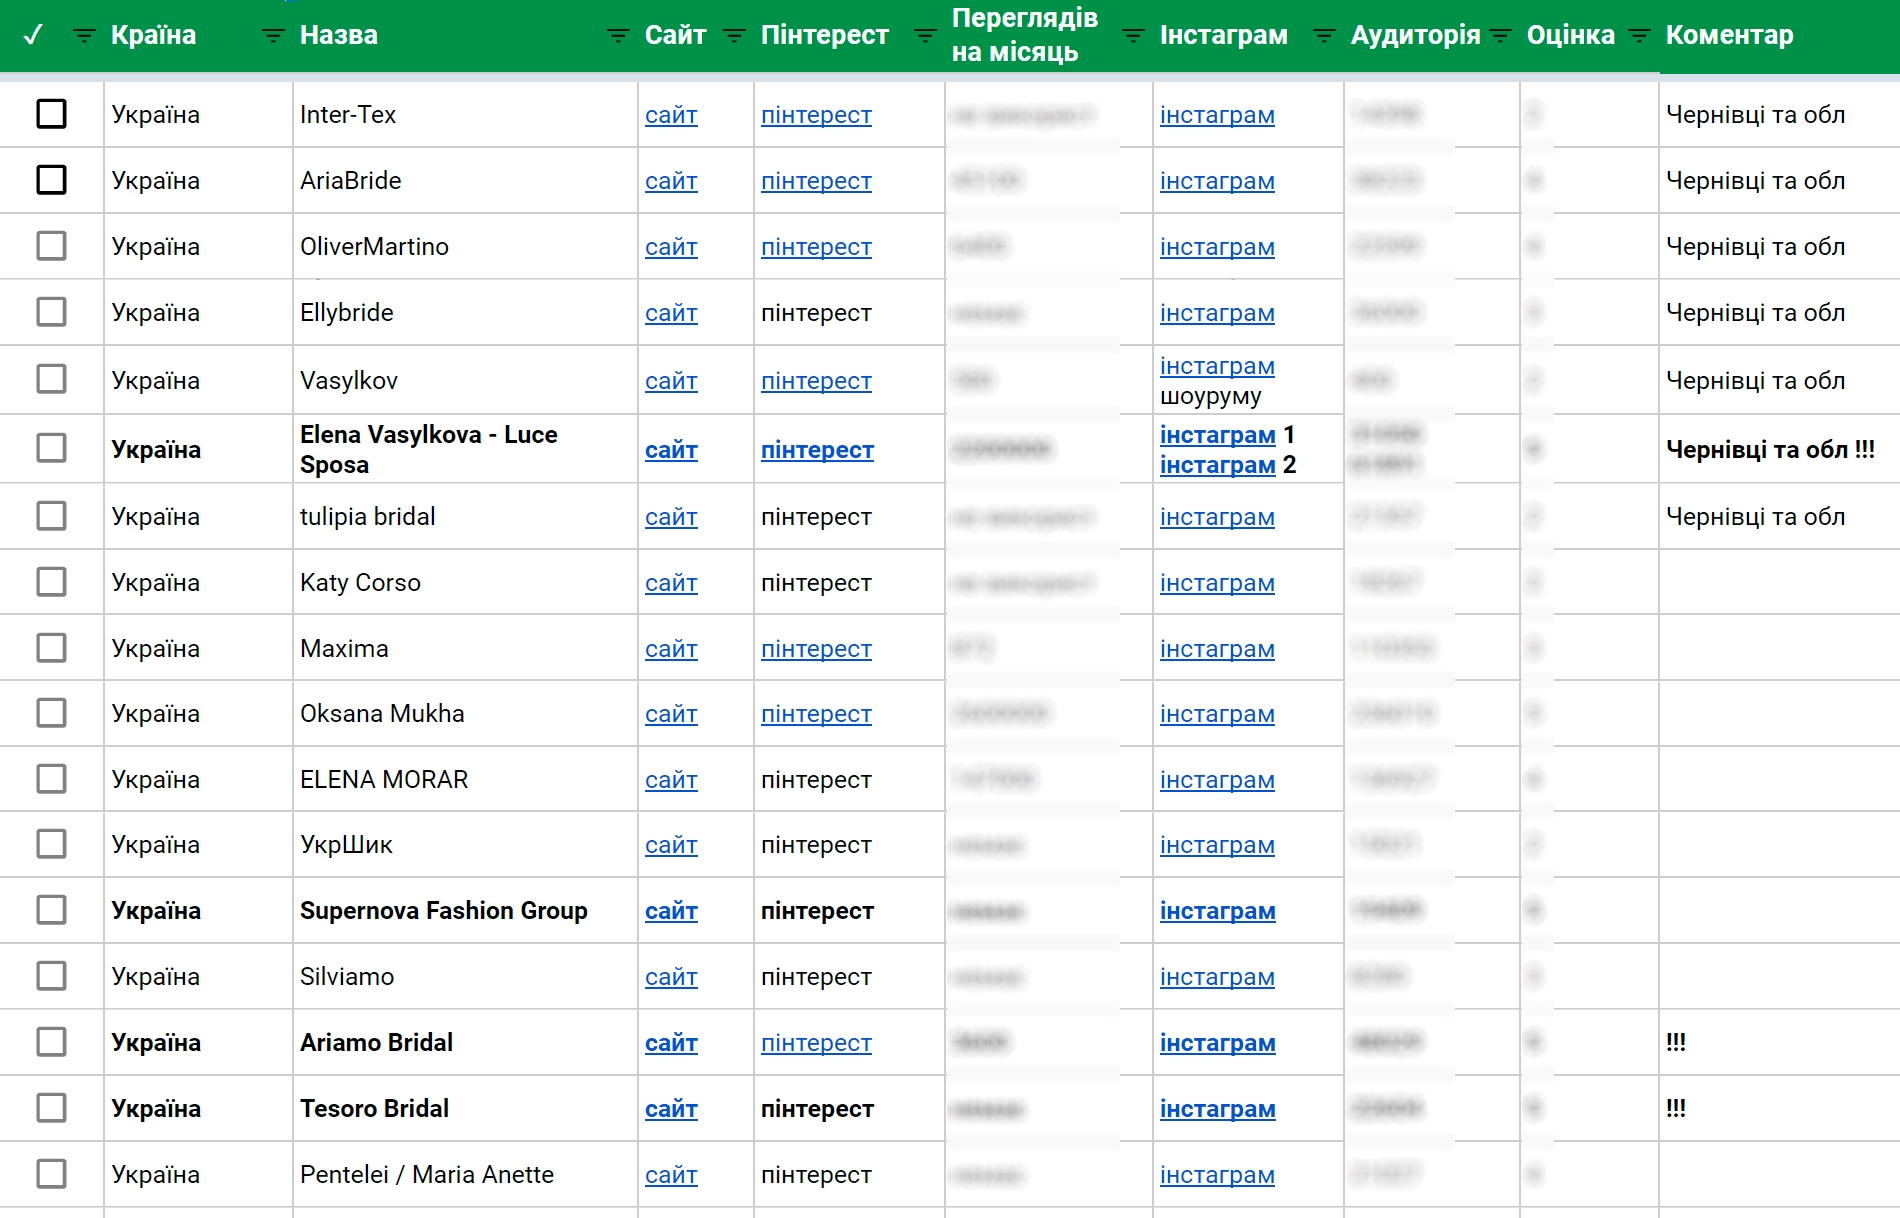Select cell 'Supernova Fashion Group'

click(444, 910)
